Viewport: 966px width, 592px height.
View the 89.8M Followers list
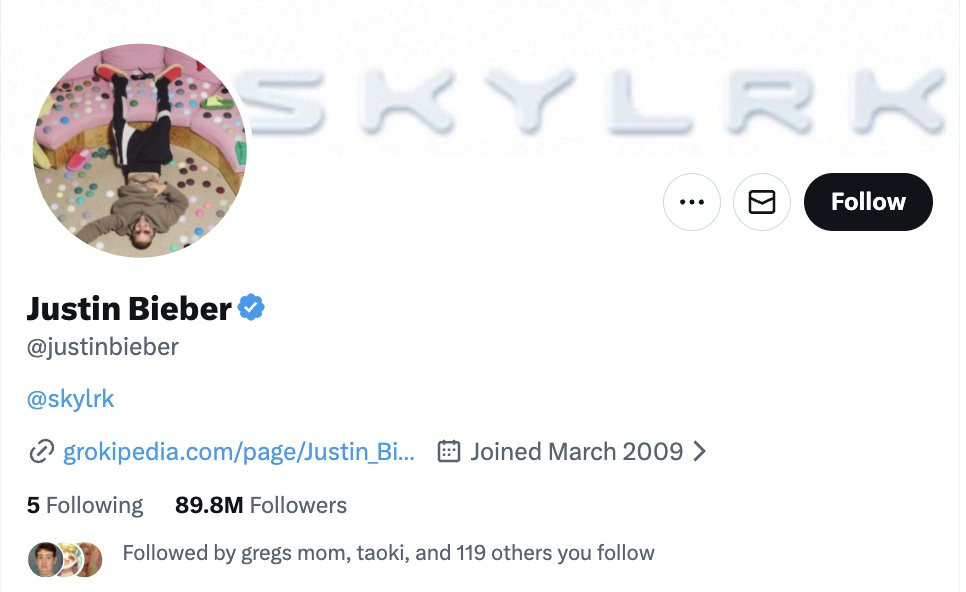click(x=261, y=506)
